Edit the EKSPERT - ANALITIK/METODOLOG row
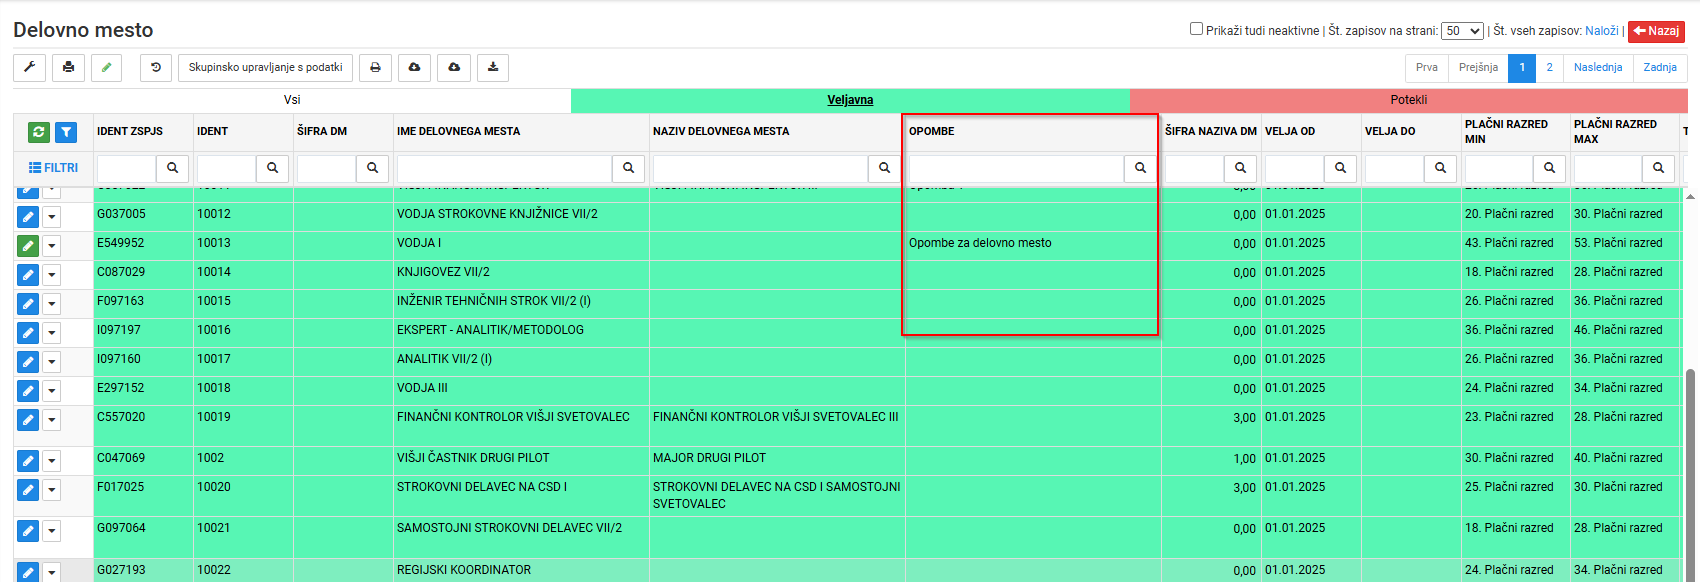Image resolution: width=1700 pixels, height=582 pixels. tap(28, 333)
